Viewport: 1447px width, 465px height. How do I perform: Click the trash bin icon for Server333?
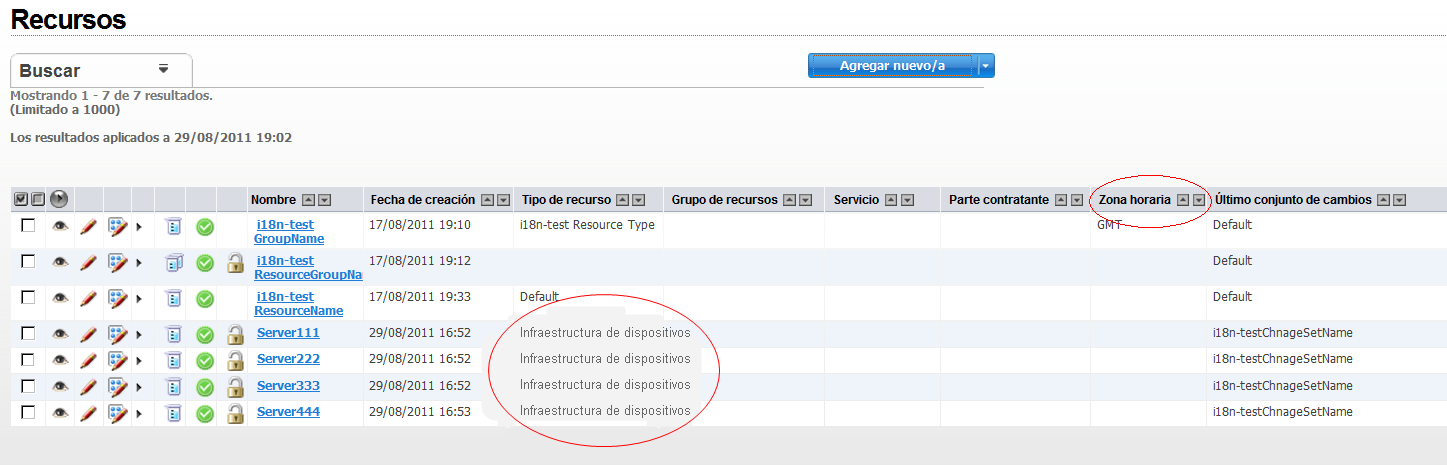(x=174, y=386)
